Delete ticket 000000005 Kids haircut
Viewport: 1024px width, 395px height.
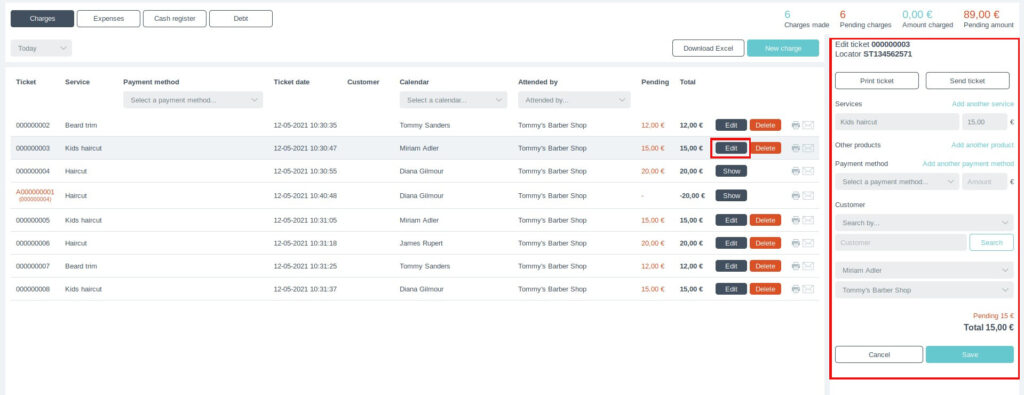point(765,220)
